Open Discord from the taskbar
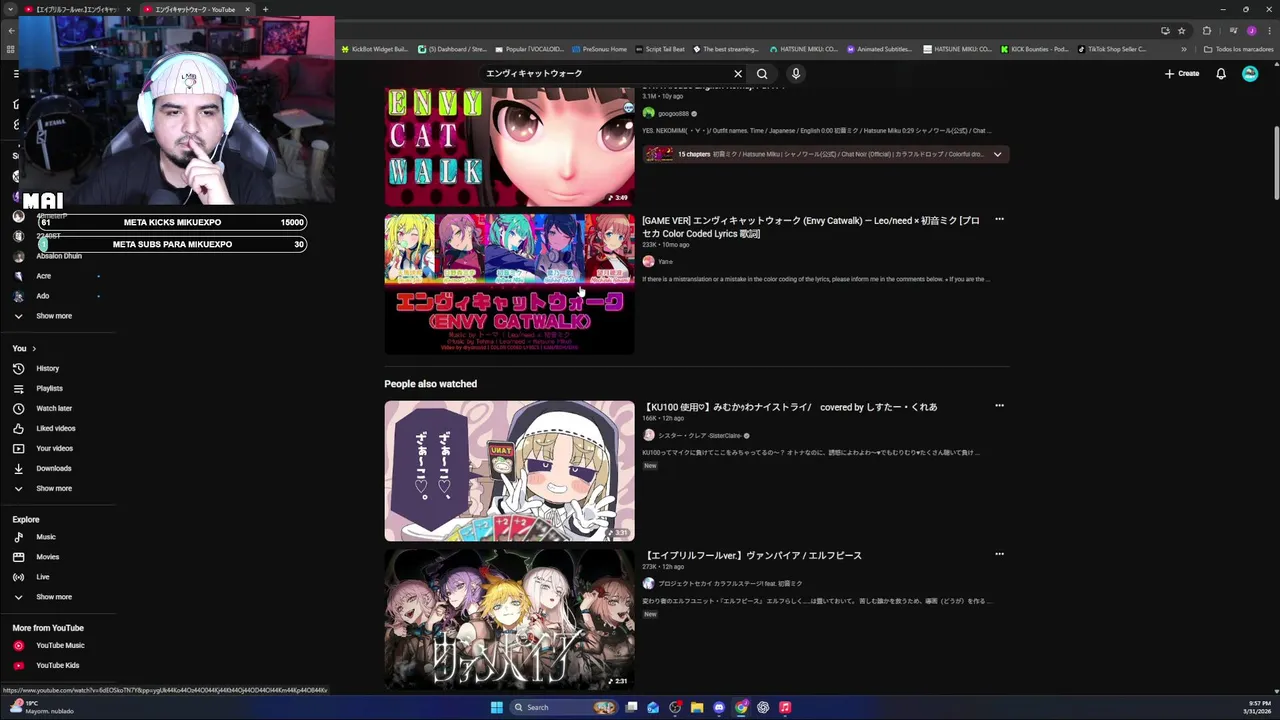The image size is (1280, 720). point(719,707)
